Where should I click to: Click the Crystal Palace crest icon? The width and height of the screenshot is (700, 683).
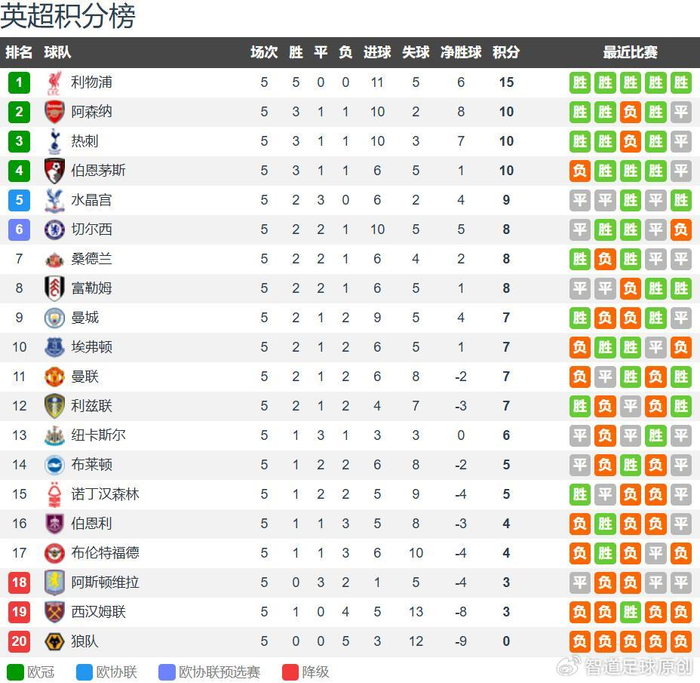click(x=54, y=200)
